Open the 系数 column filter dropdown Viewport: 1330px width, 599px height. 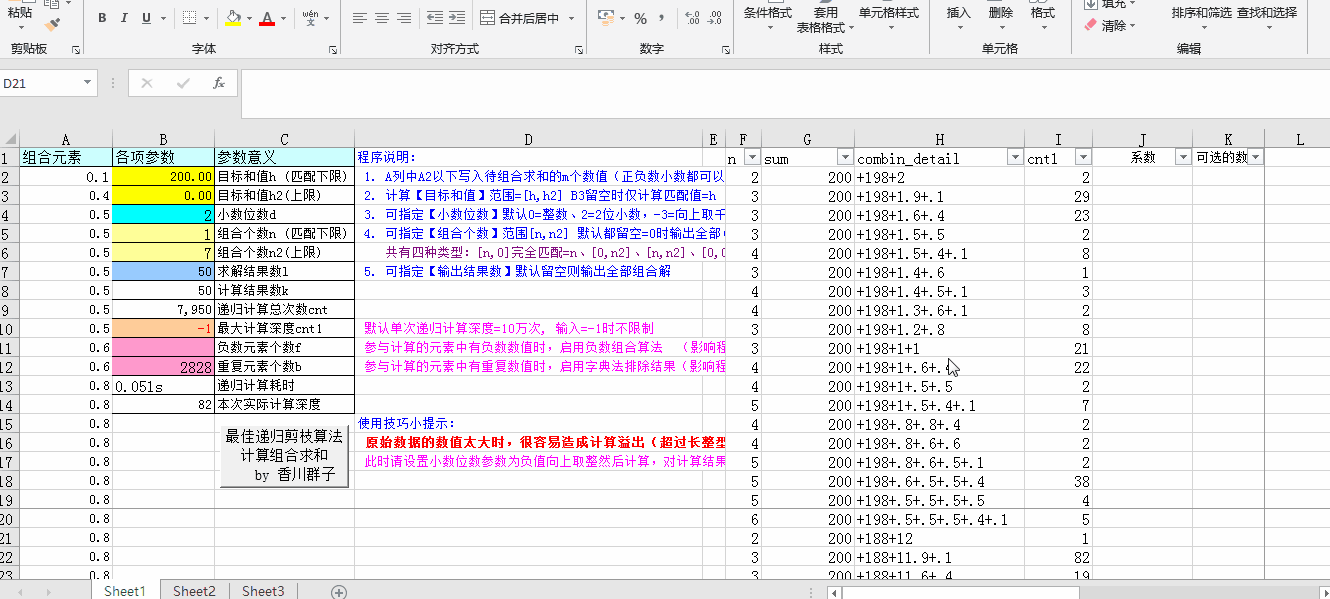click(x=1183, y=157)
